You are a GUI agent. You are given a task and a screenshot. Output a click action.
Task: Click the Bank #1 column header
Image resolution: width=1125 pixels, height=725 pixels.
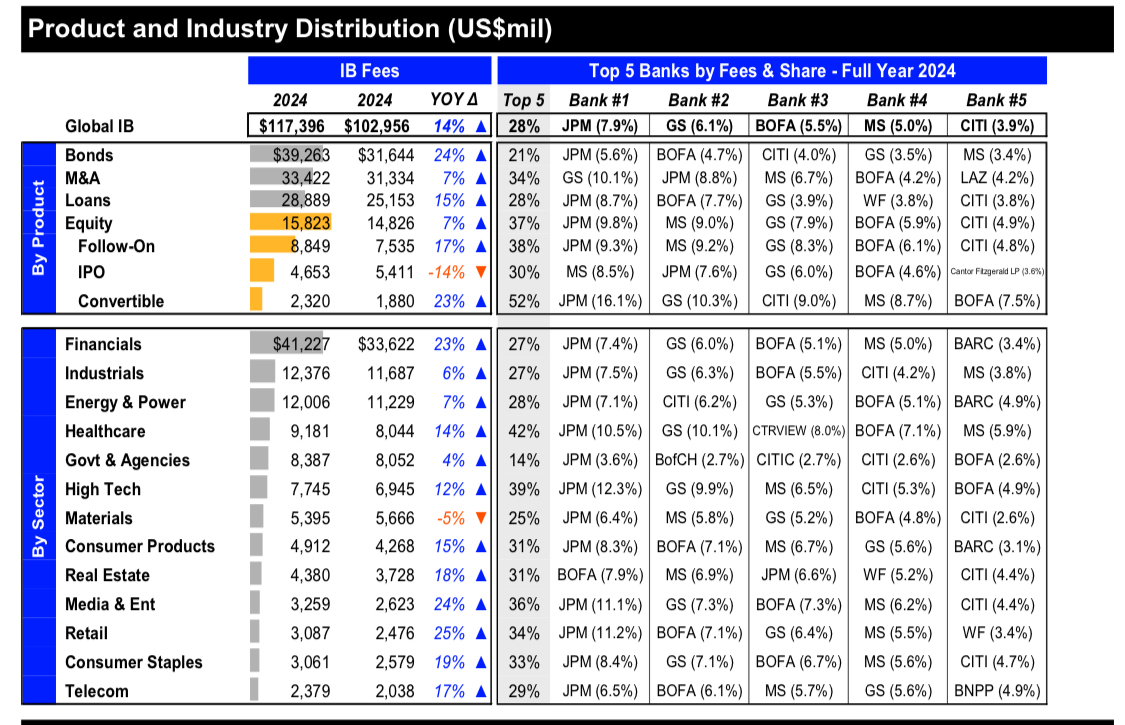pyautogui.click(x=599, y=100)
